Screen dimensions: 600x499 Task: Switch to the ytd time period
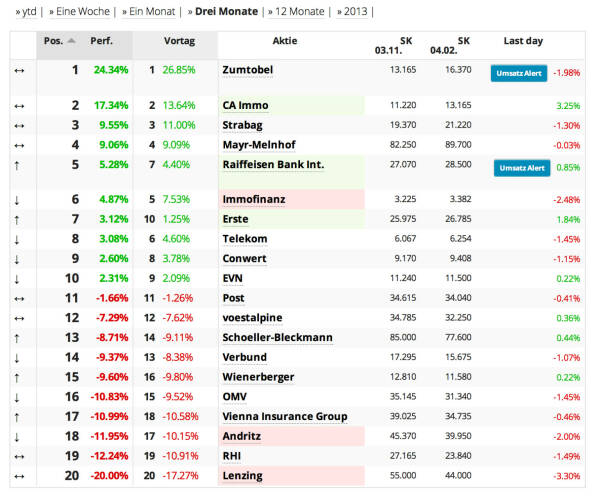(x=25, y=11)
